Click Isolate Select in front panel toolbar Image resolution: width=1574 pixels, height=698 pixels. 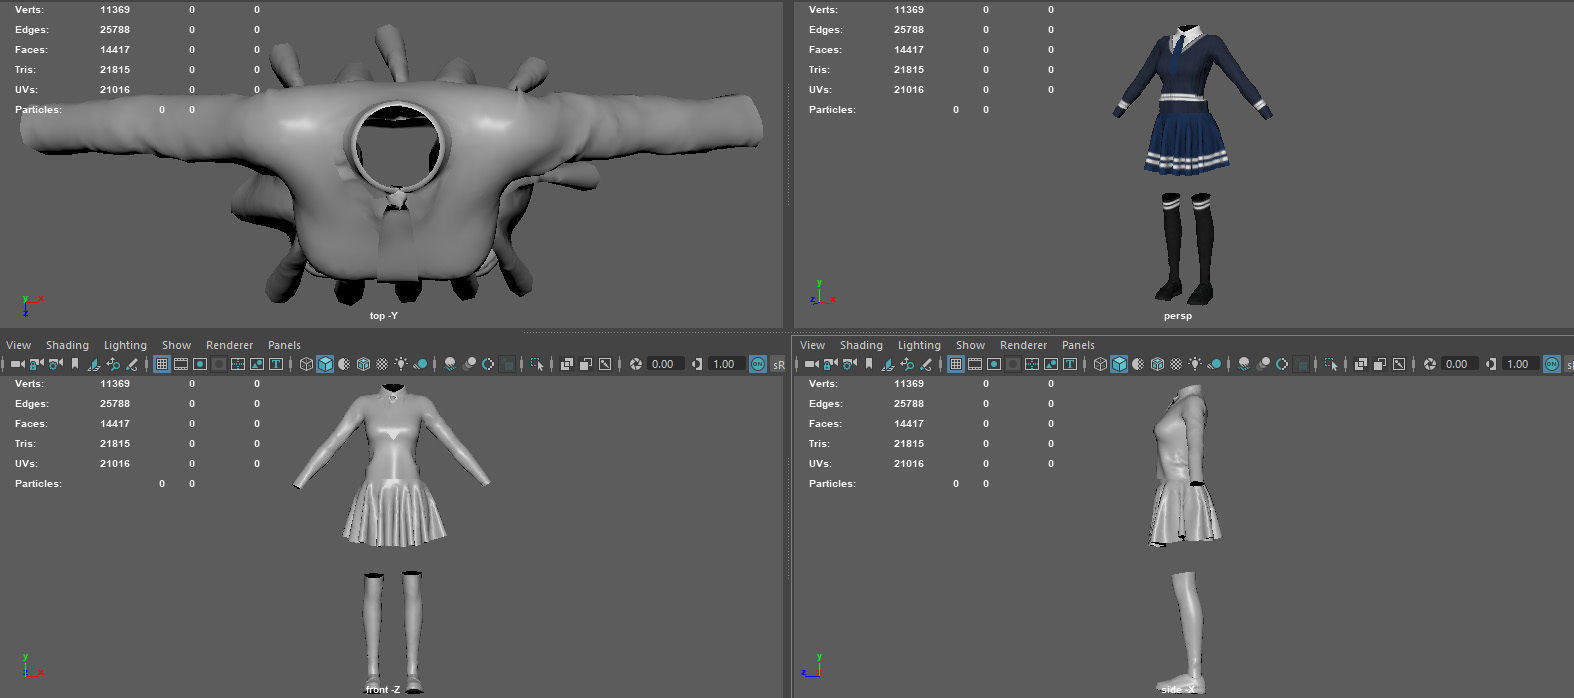[x=537, y=364]
